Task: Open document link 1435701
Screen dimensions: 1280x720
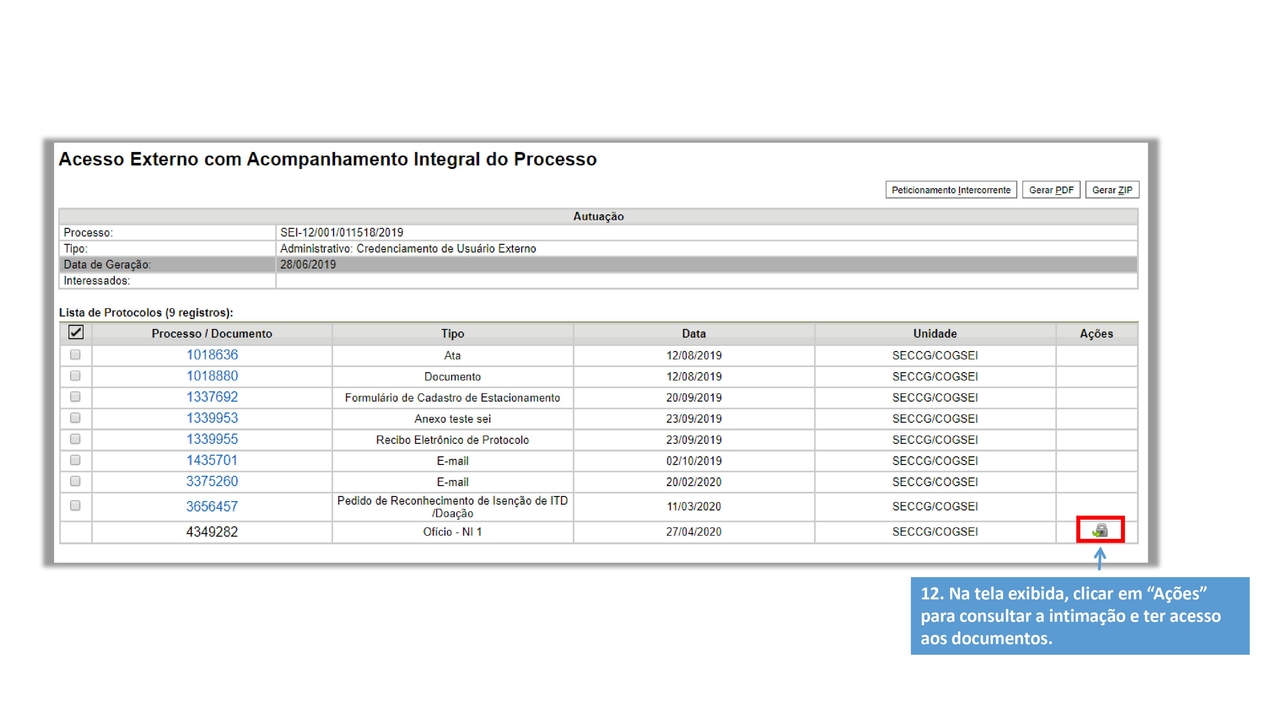Action: click(212, 460)
